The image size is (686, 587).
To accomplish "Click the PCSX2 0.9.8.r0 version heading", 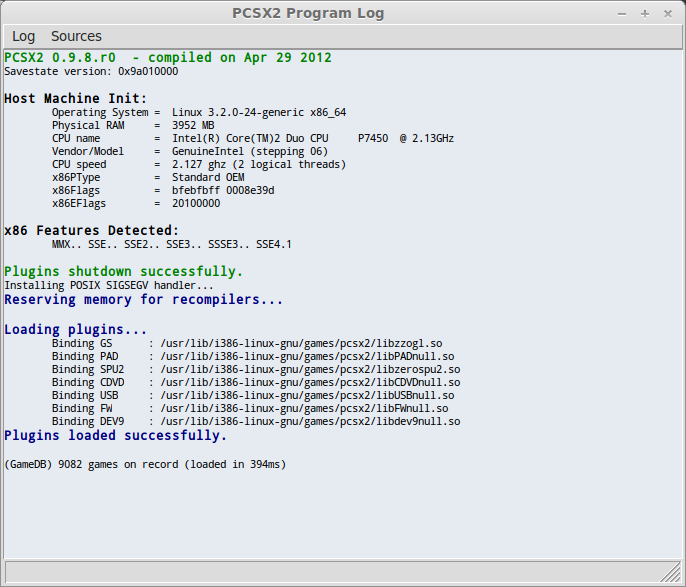I will 168,57.
